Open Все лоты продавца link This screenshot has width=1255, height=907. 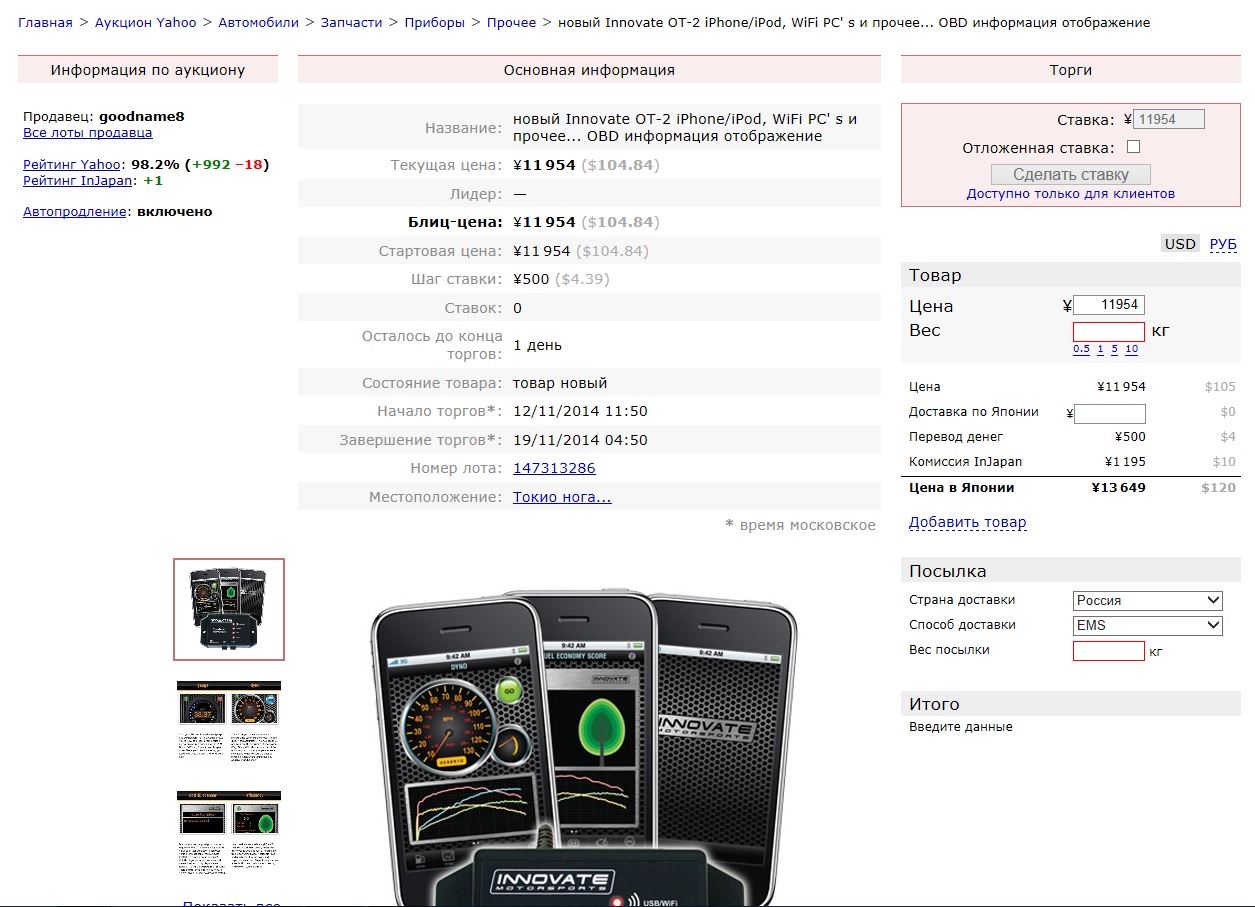(x=88, y=133)
